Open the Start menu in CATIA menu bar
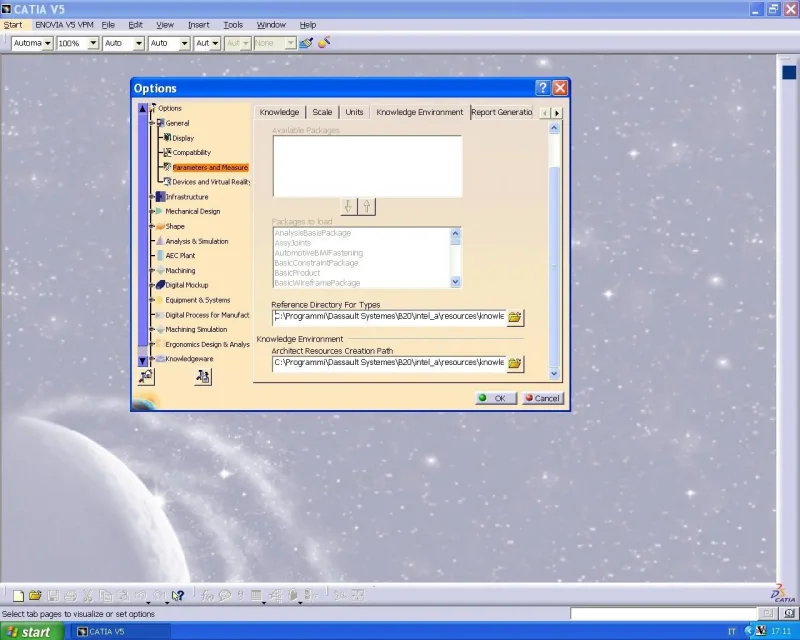This screenshot has height=640, width=800. tap(13, 24)
